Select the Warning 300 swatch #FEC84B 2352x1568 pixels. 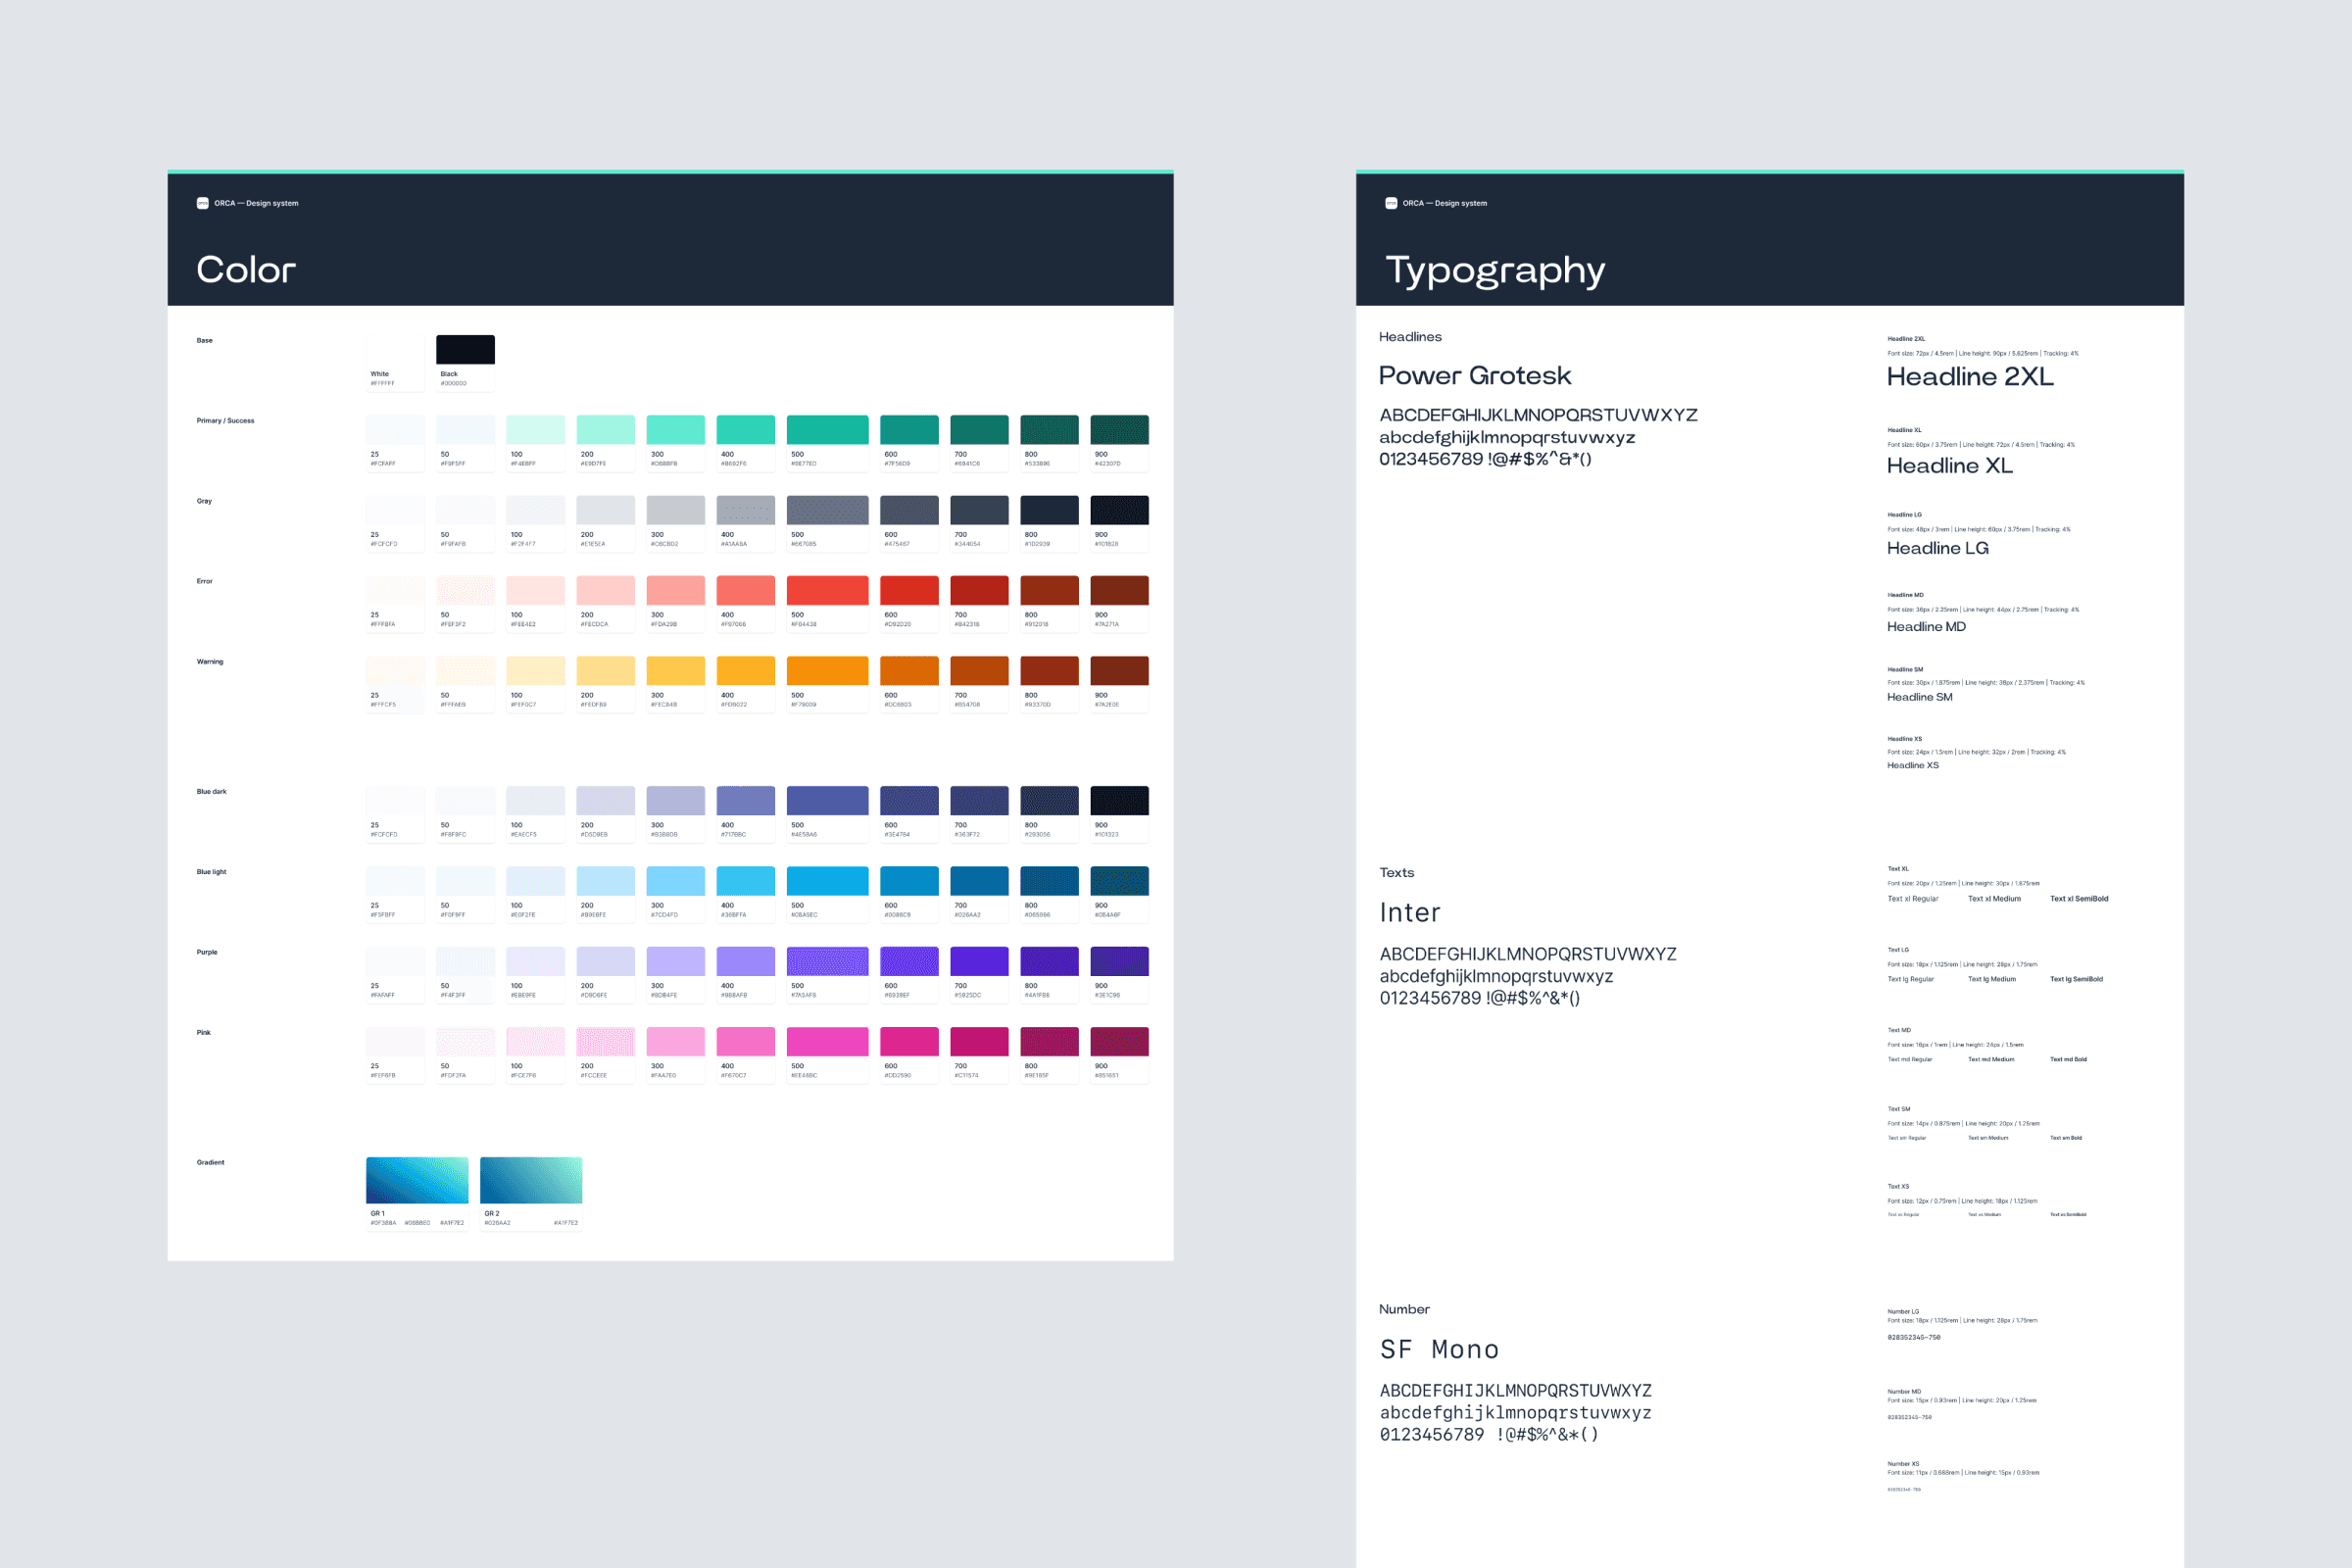[675, 670]
